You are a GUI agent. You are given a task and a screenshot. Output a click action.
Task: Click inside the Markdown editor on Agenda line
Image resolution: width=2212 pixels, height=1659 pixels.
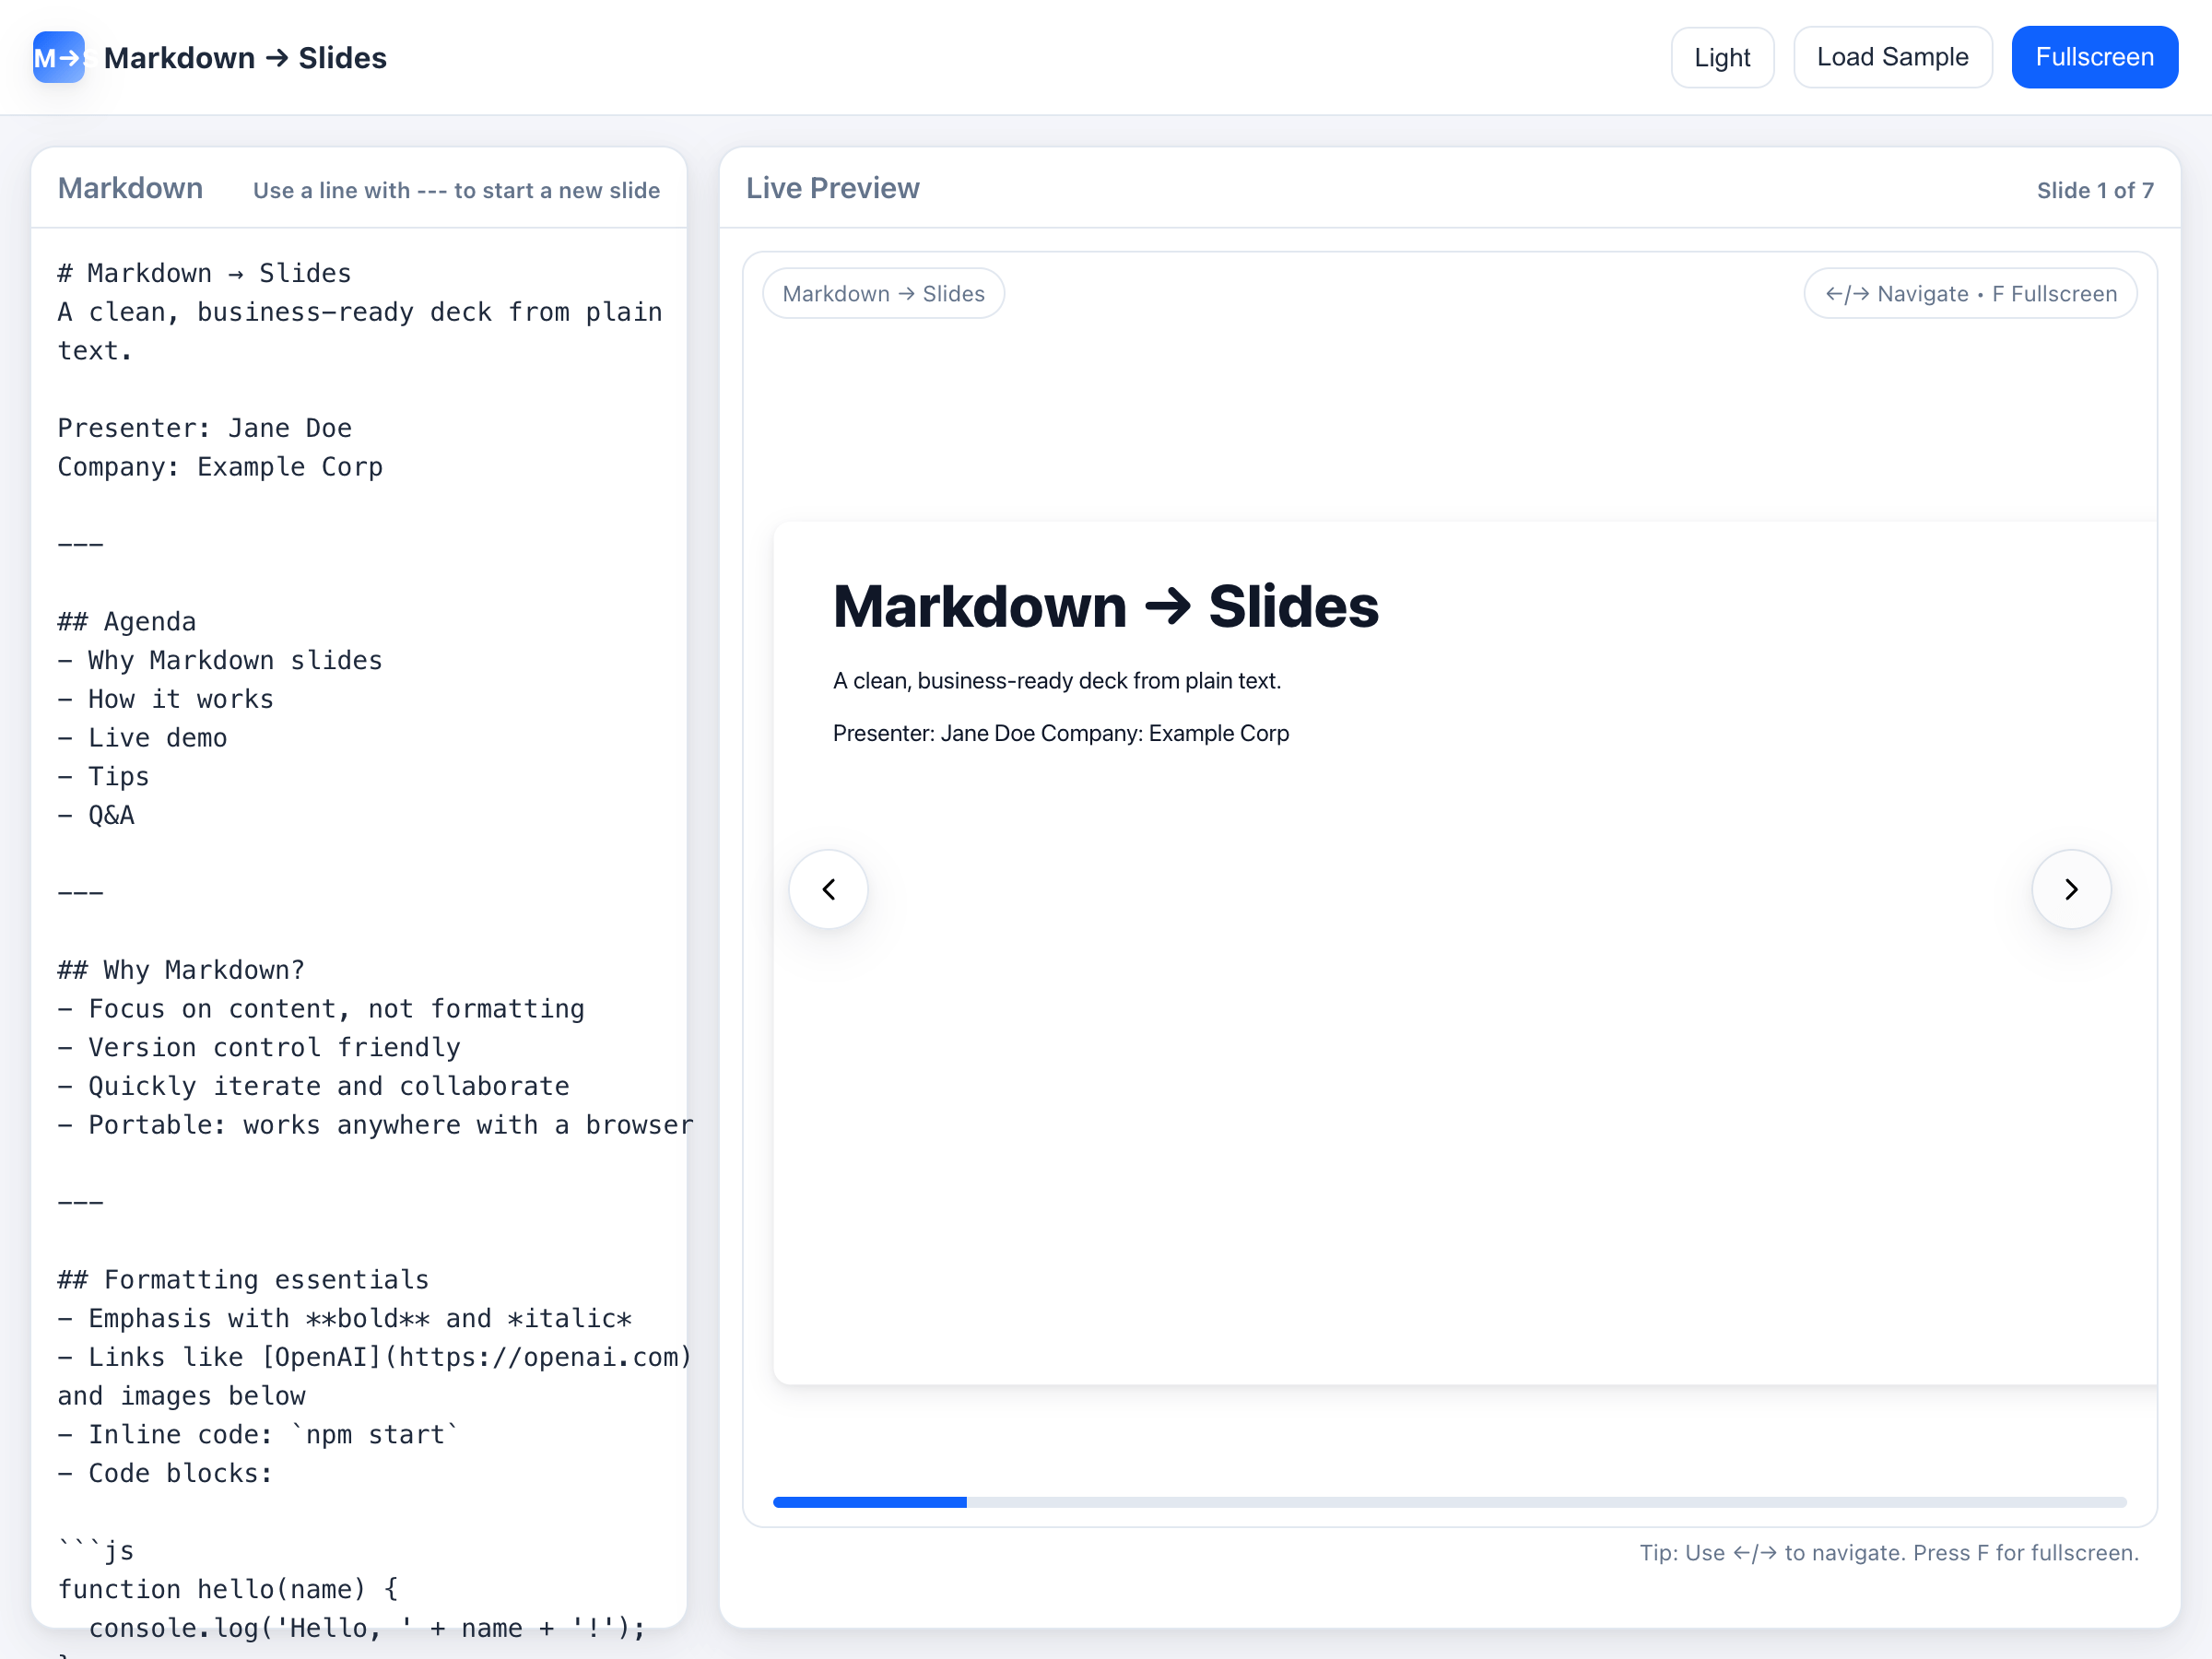coord(150,622)
